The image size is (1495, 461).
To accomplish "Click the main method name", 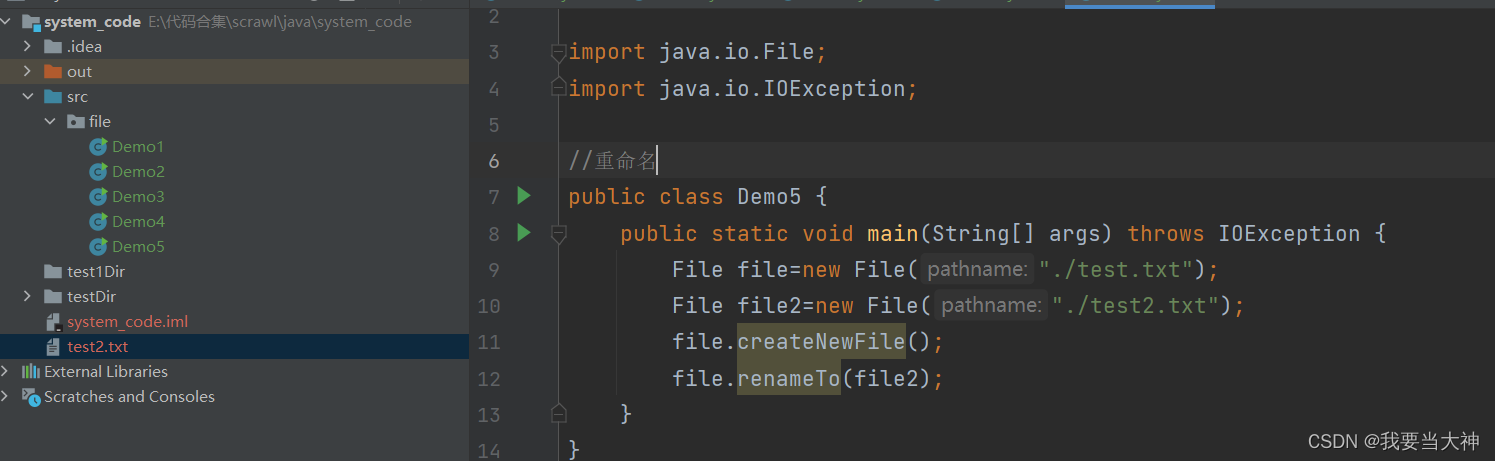I will [x=892, y=233].
